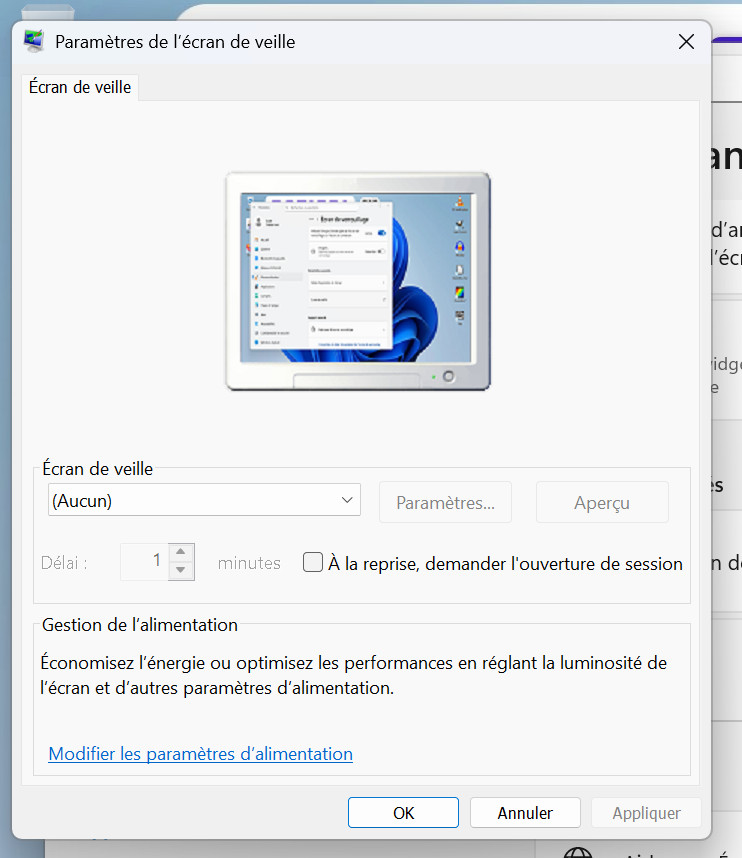Confirm with the OK button
The height and width of the screenshot is (858, 742).
tap(403, 813)
